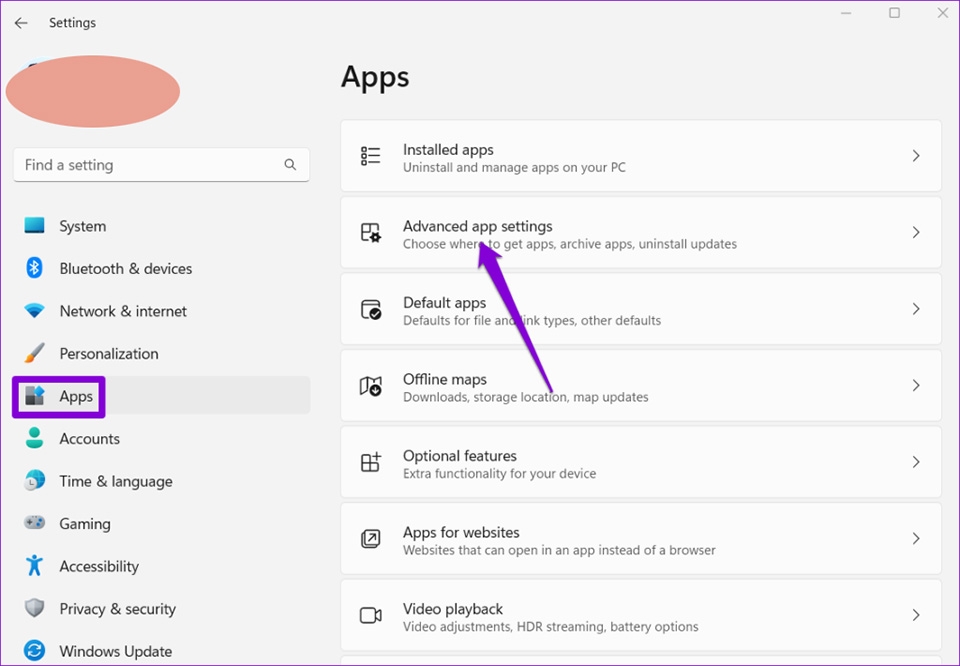The width and height of the screenshot is (960, 666).
Task: Open Offline maps title
Action: pyautogui.click(x=444, y=379)
